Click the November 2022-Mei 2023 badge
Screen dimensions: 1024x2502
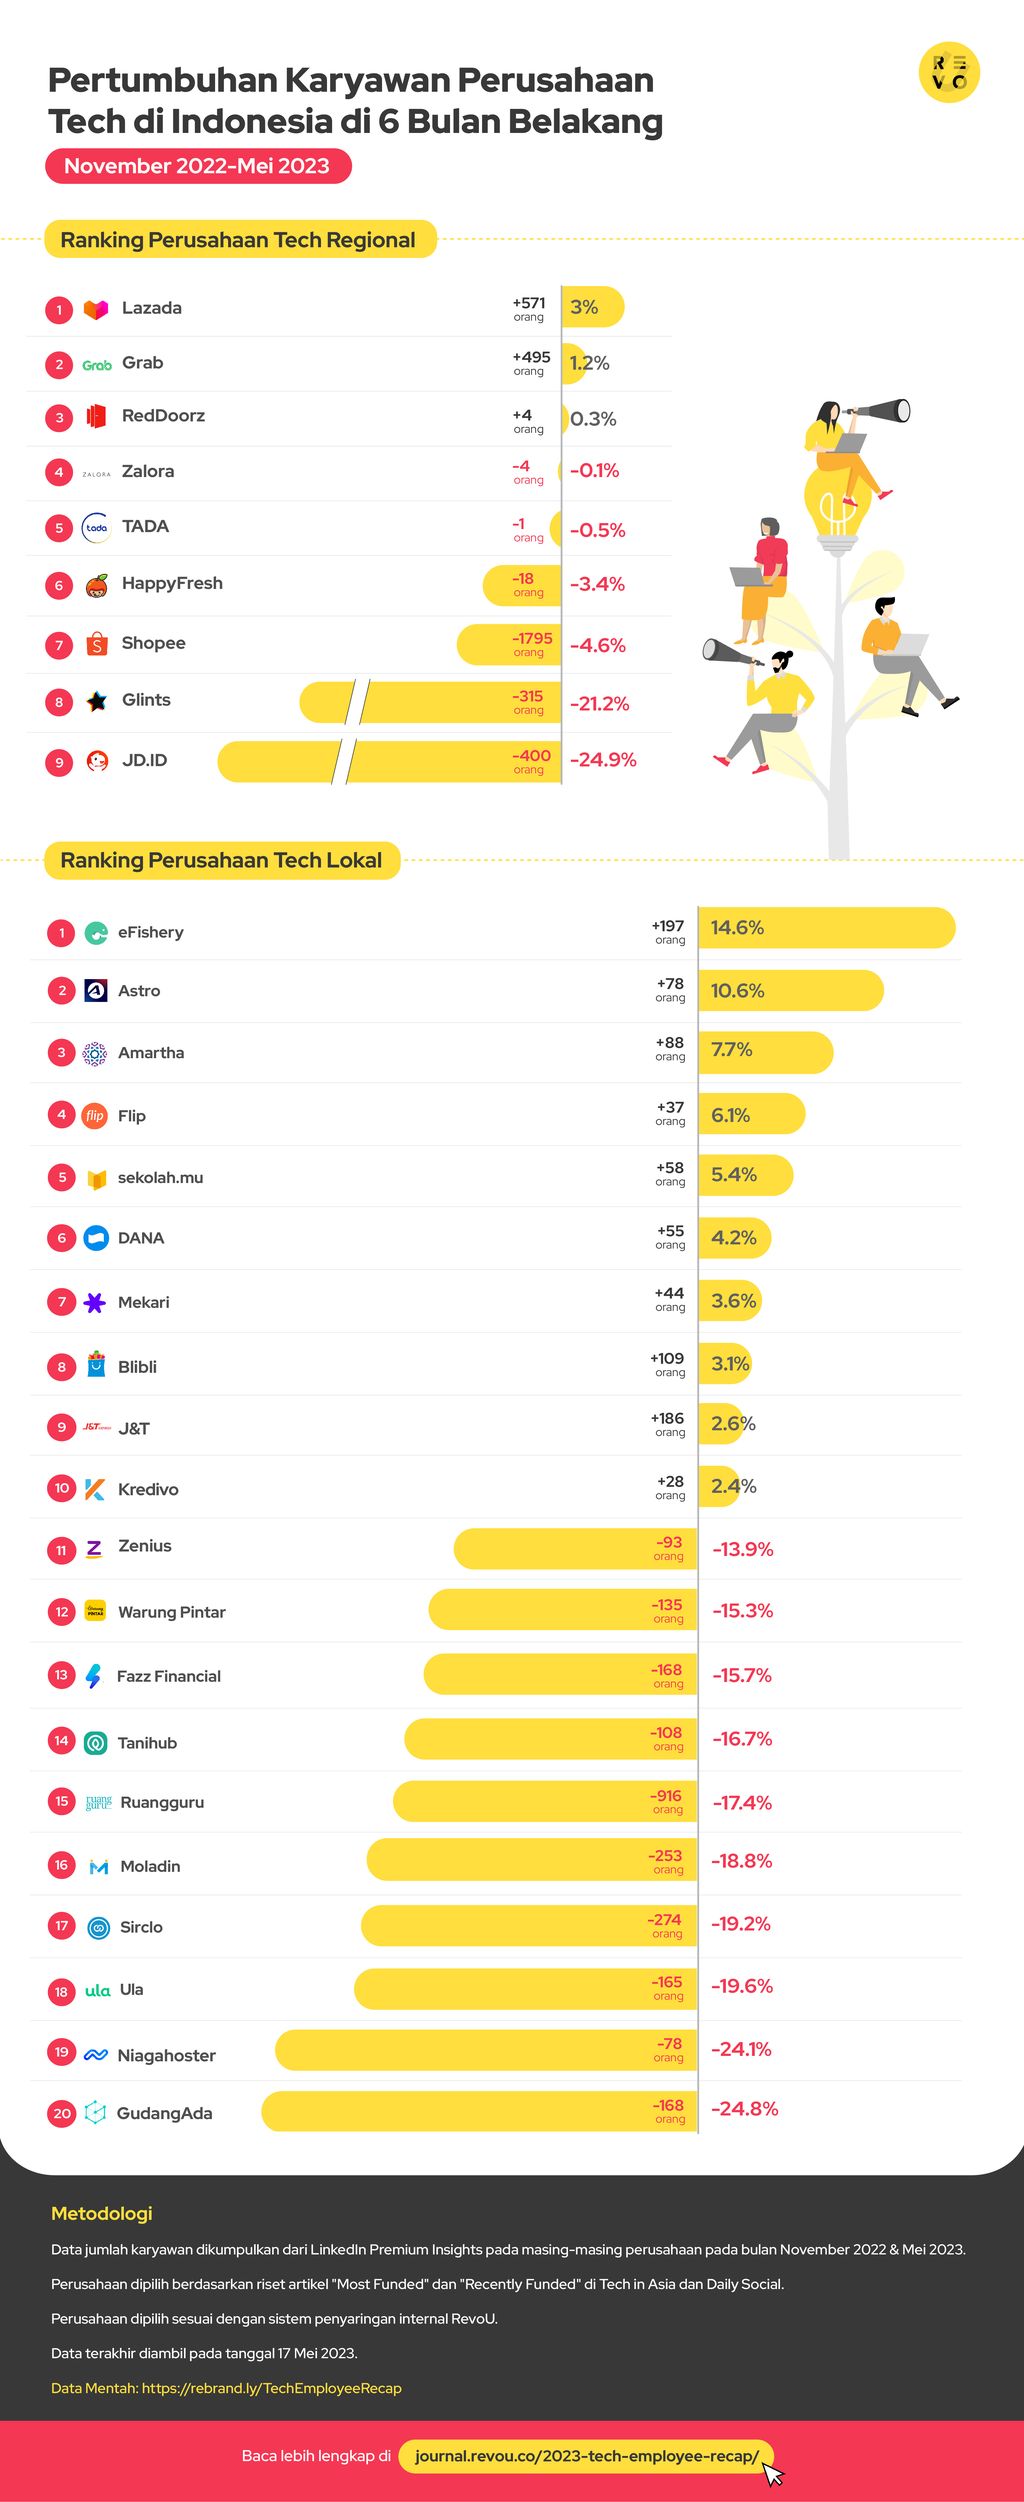click(198, 166)
